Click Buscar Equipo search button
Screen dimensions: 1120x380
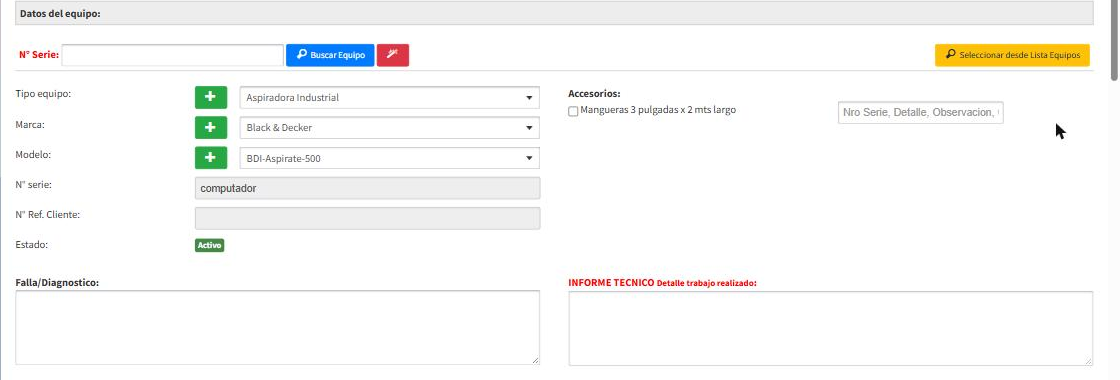(330, 55)
